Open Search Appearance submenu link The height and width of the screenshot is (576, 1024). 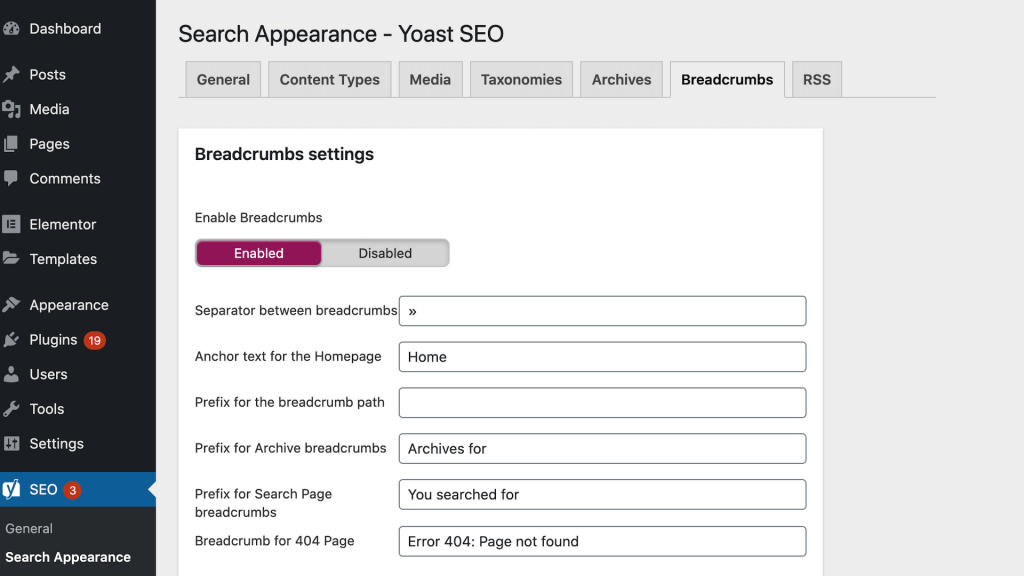68,557
